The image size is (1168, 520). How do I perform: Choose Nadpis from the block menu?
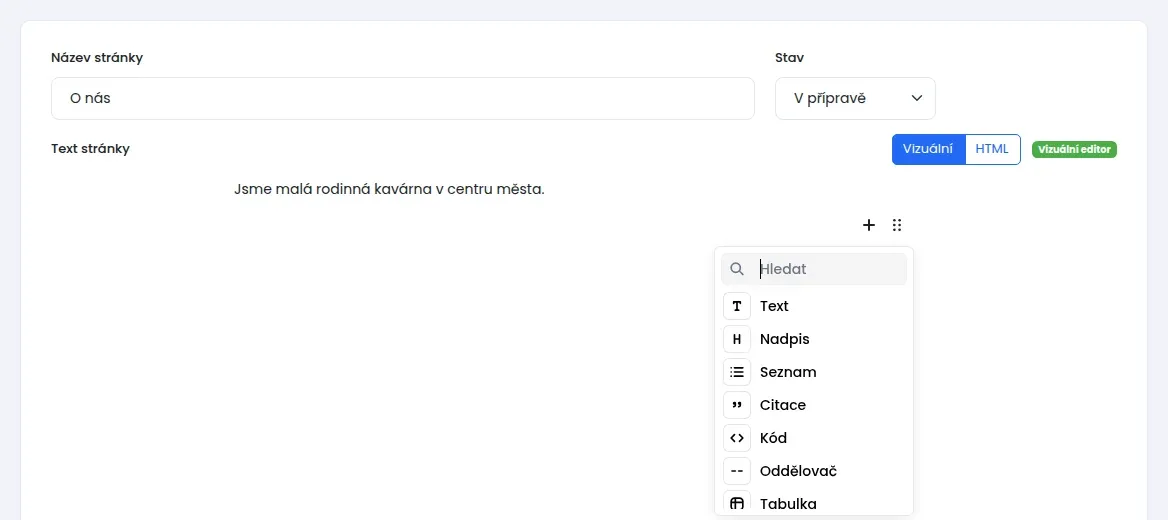click(813, 339)
